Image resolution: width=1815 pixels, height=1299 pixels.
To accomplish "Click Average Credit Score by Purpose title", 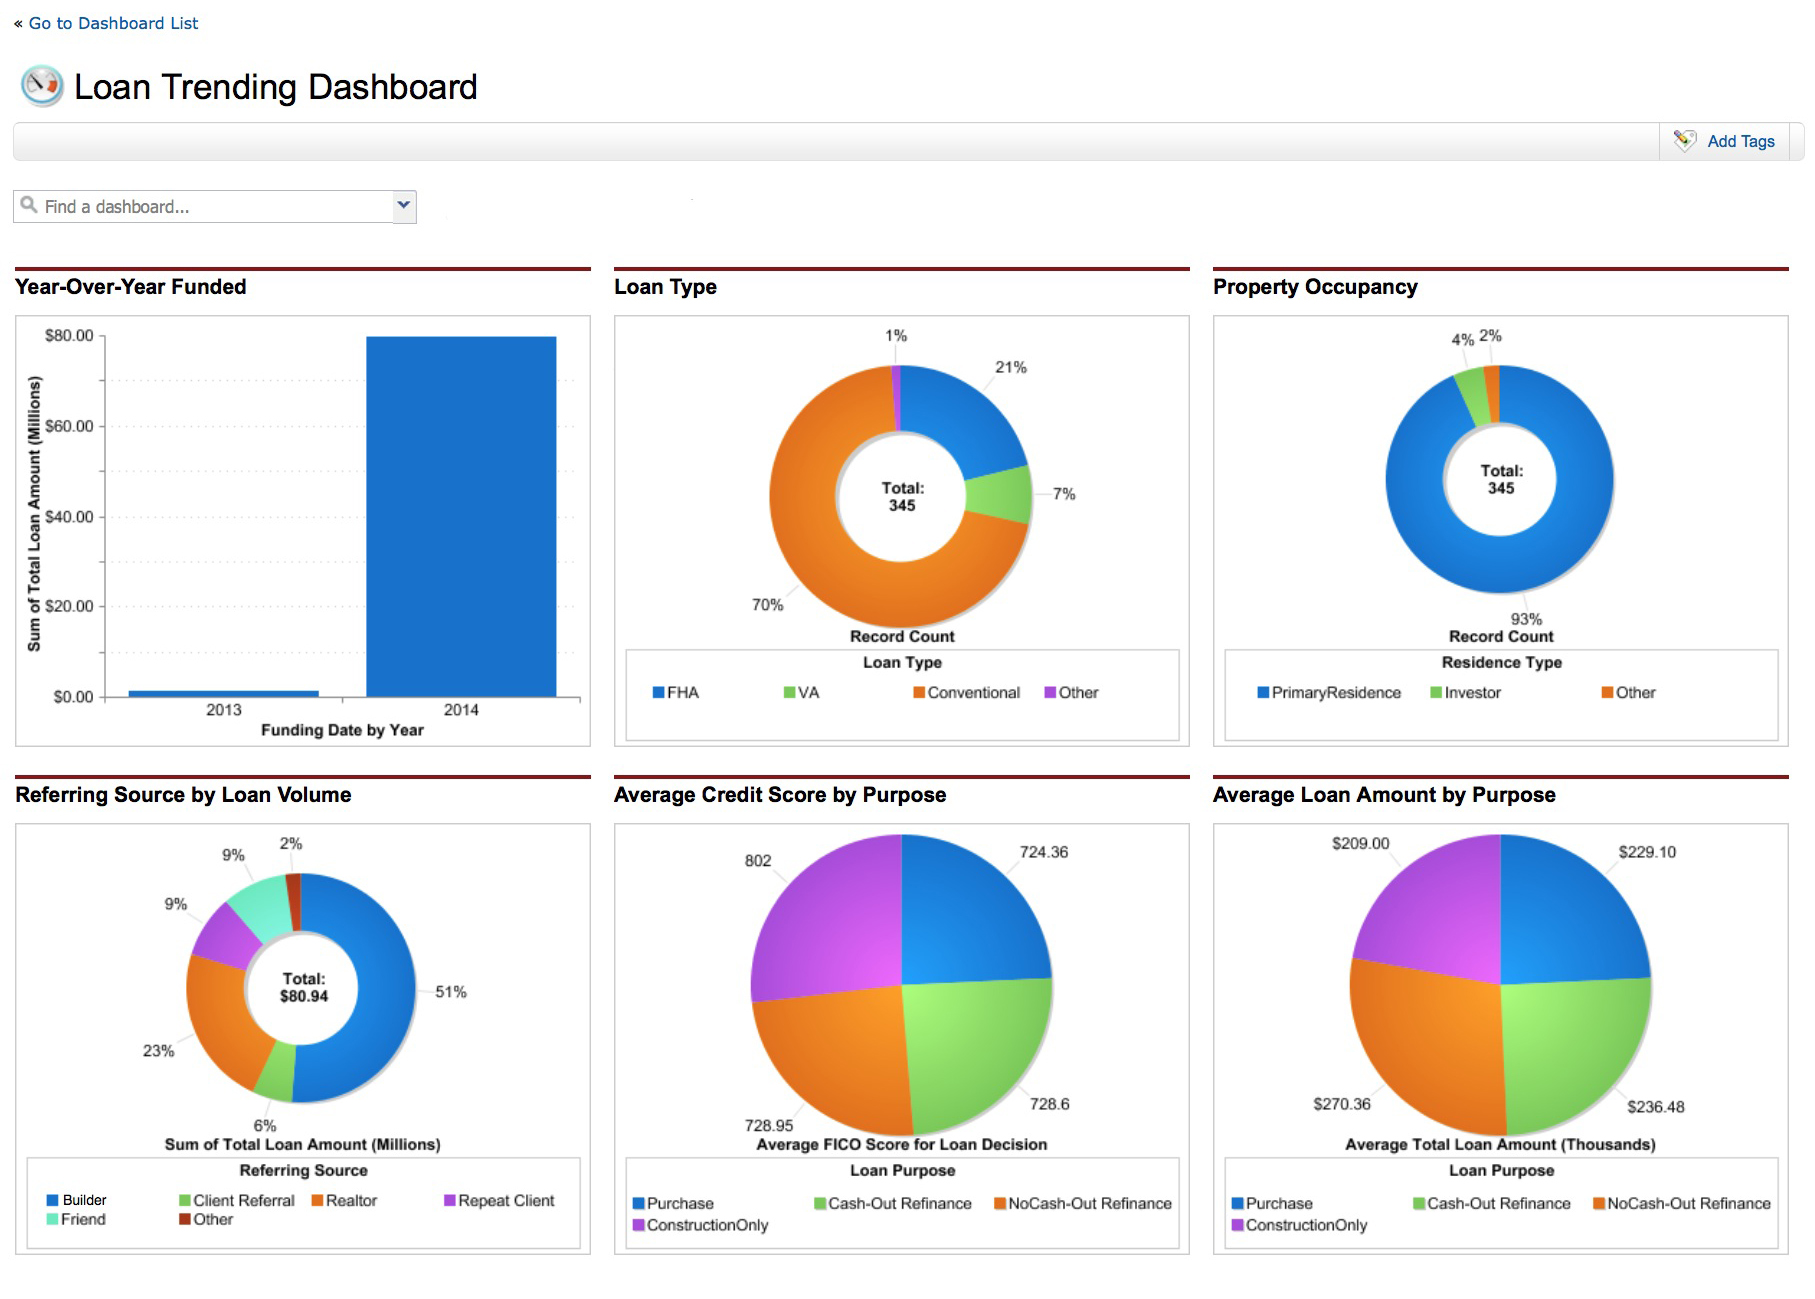I will (780, 795).
